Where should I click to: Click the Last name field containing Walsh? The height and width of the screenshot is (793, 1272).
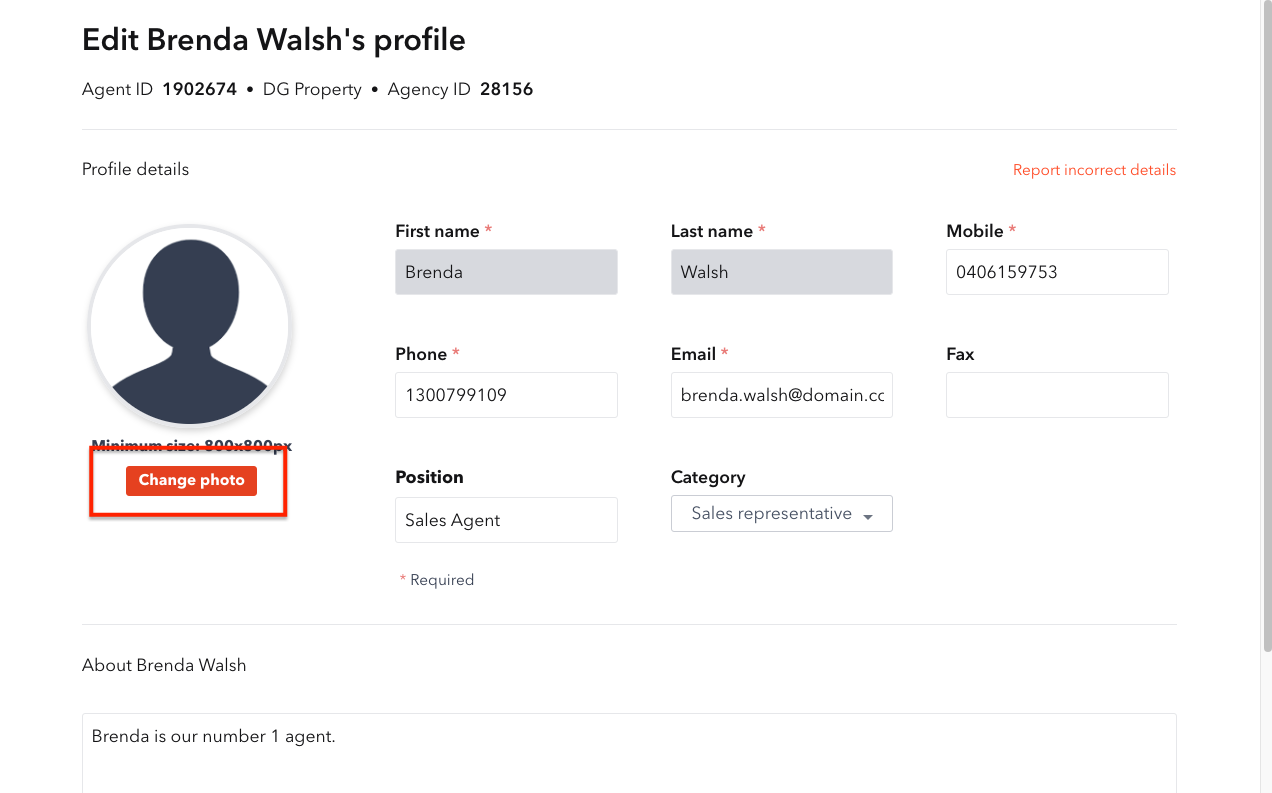[781, 272]
